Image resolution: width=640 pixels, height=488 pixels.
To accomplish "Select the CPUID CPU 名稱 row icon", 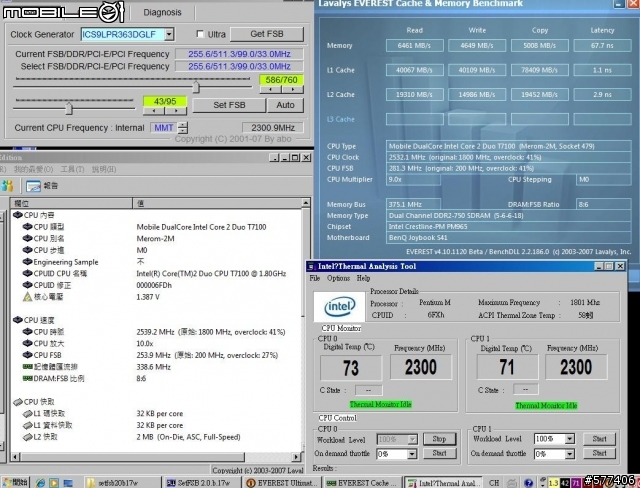I will click(x=27, y=273).
